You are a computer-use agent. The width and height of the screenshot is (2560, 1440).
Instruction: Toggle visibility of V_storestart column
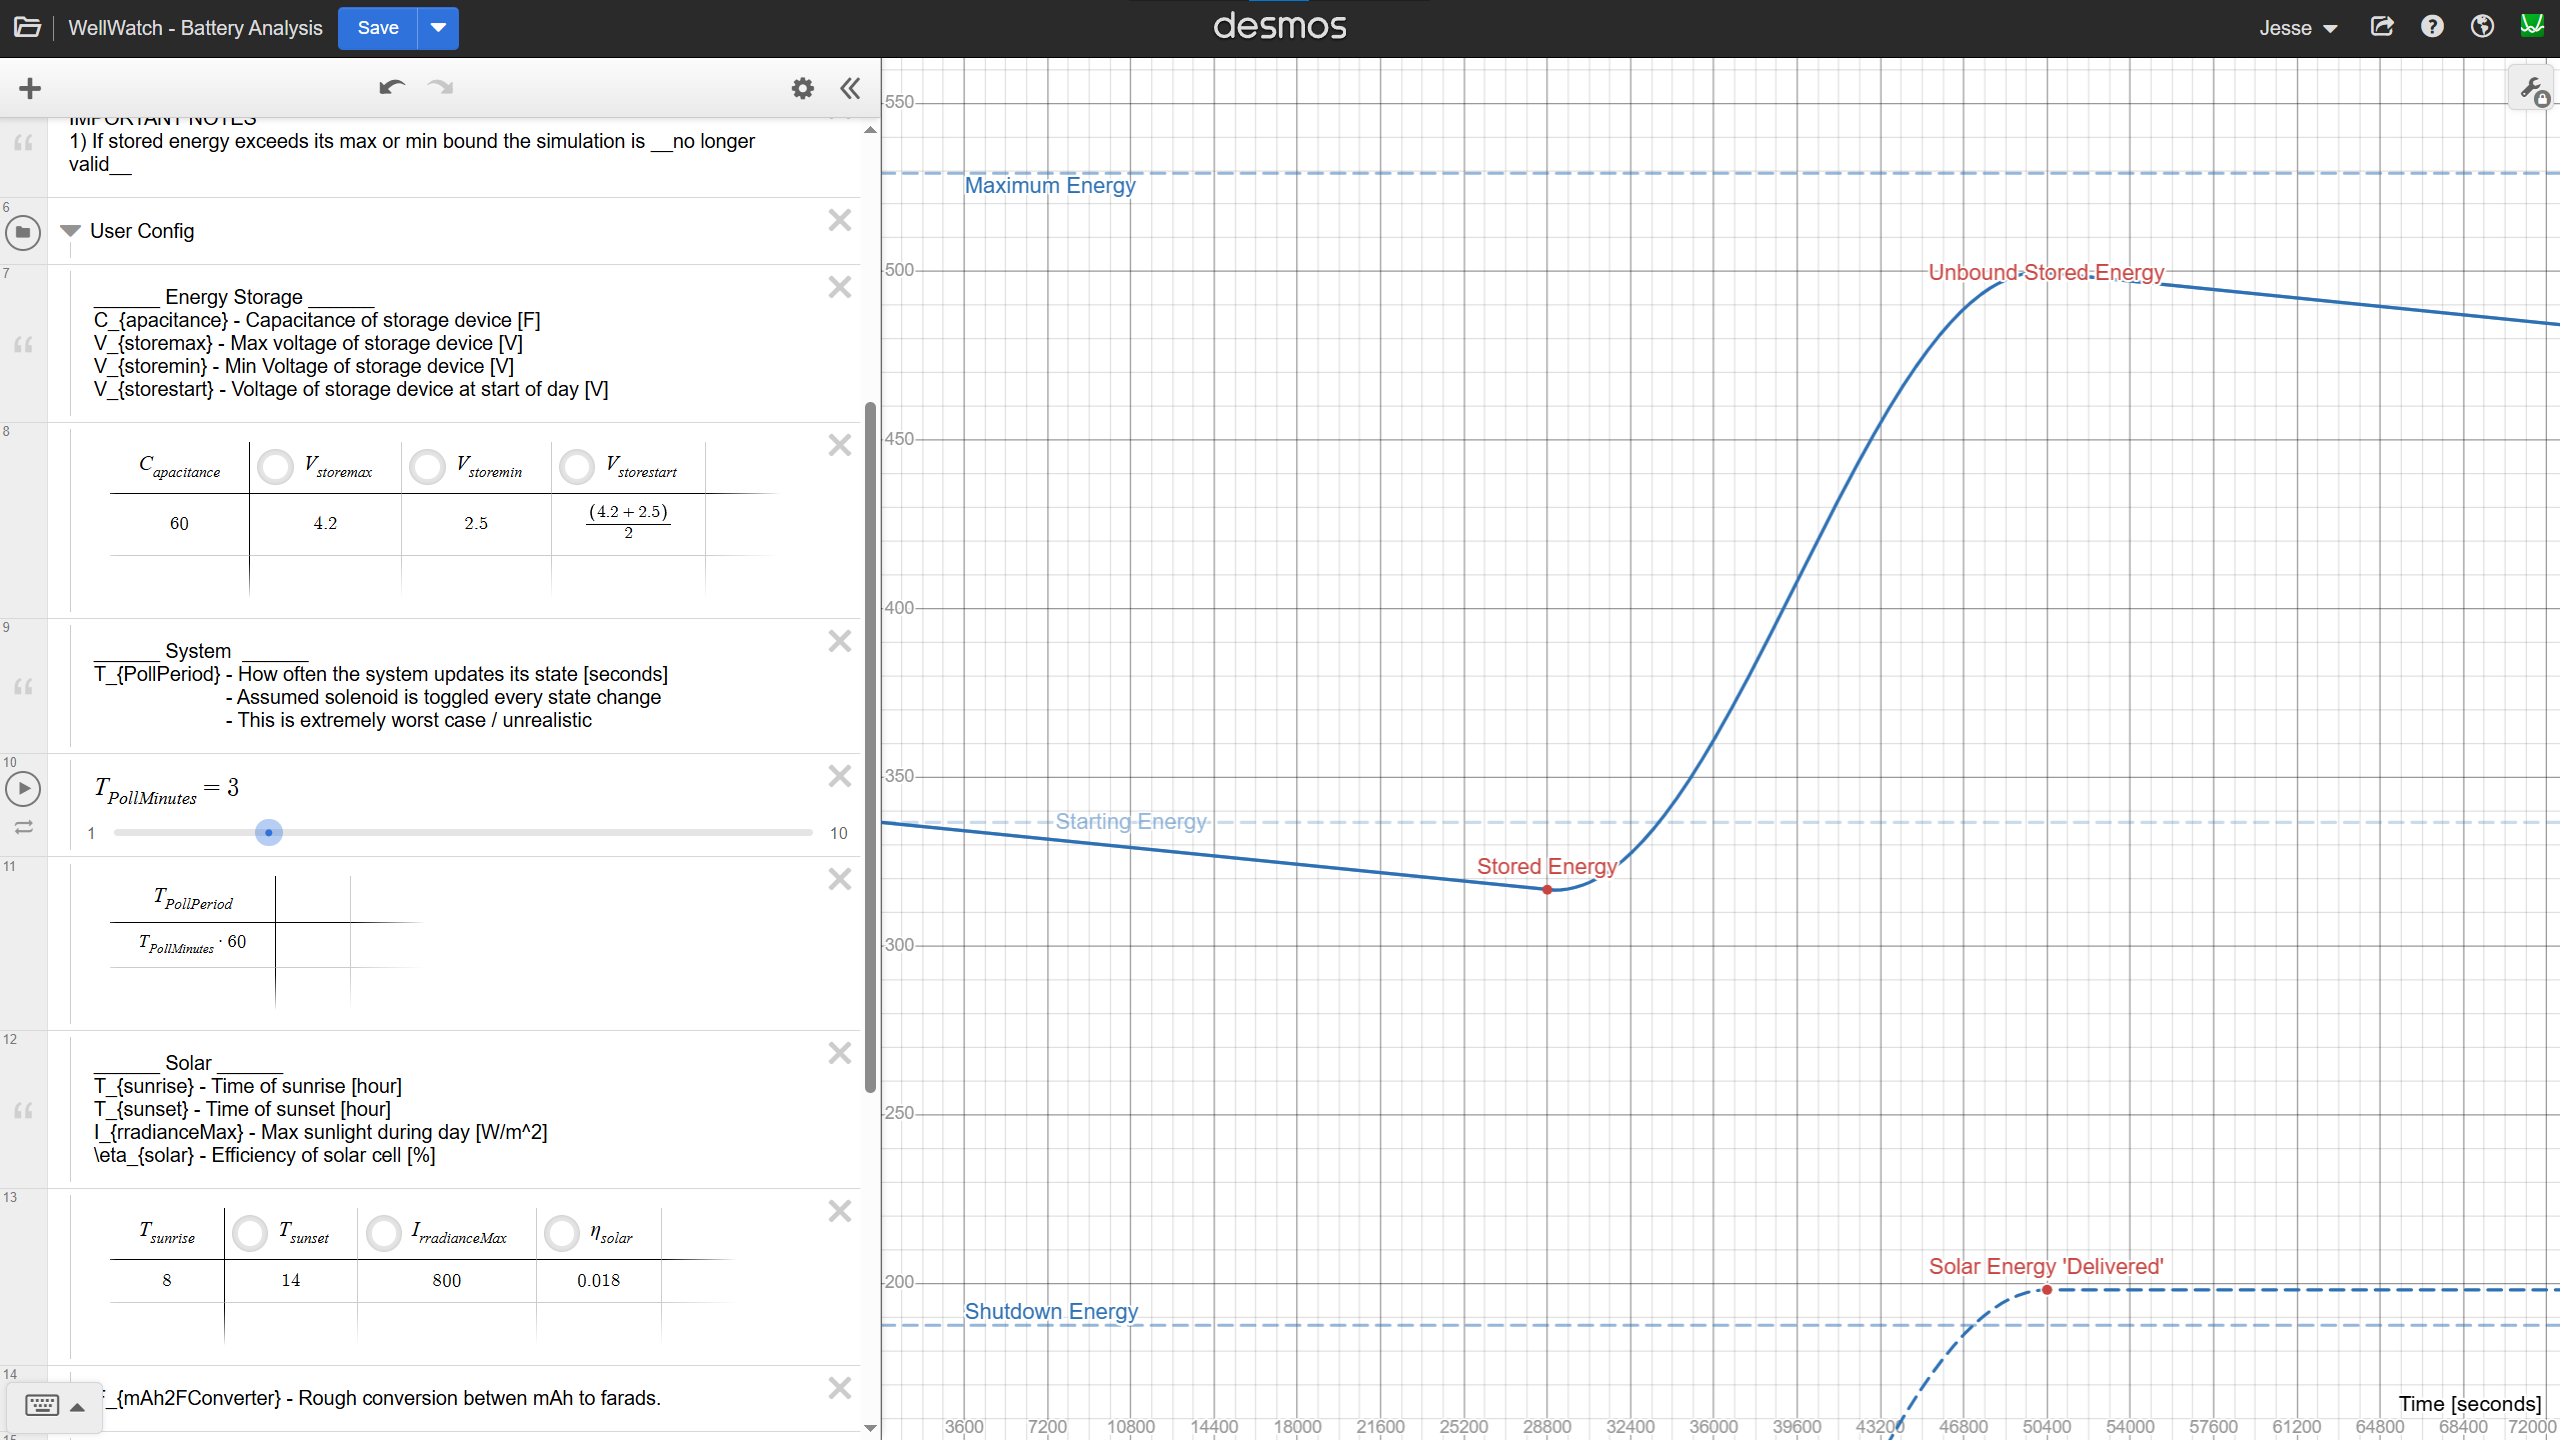(577, 466)
